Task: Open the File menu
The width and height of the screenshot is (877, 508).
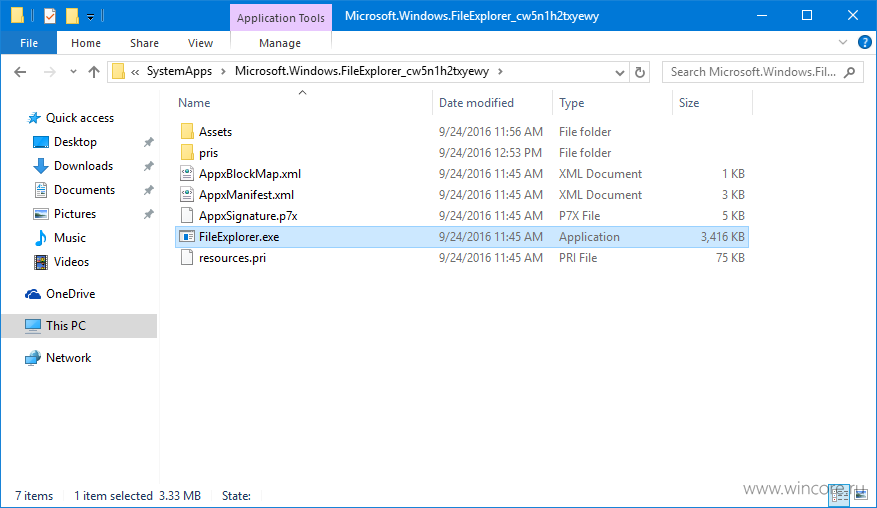Action: click(29, 43)
